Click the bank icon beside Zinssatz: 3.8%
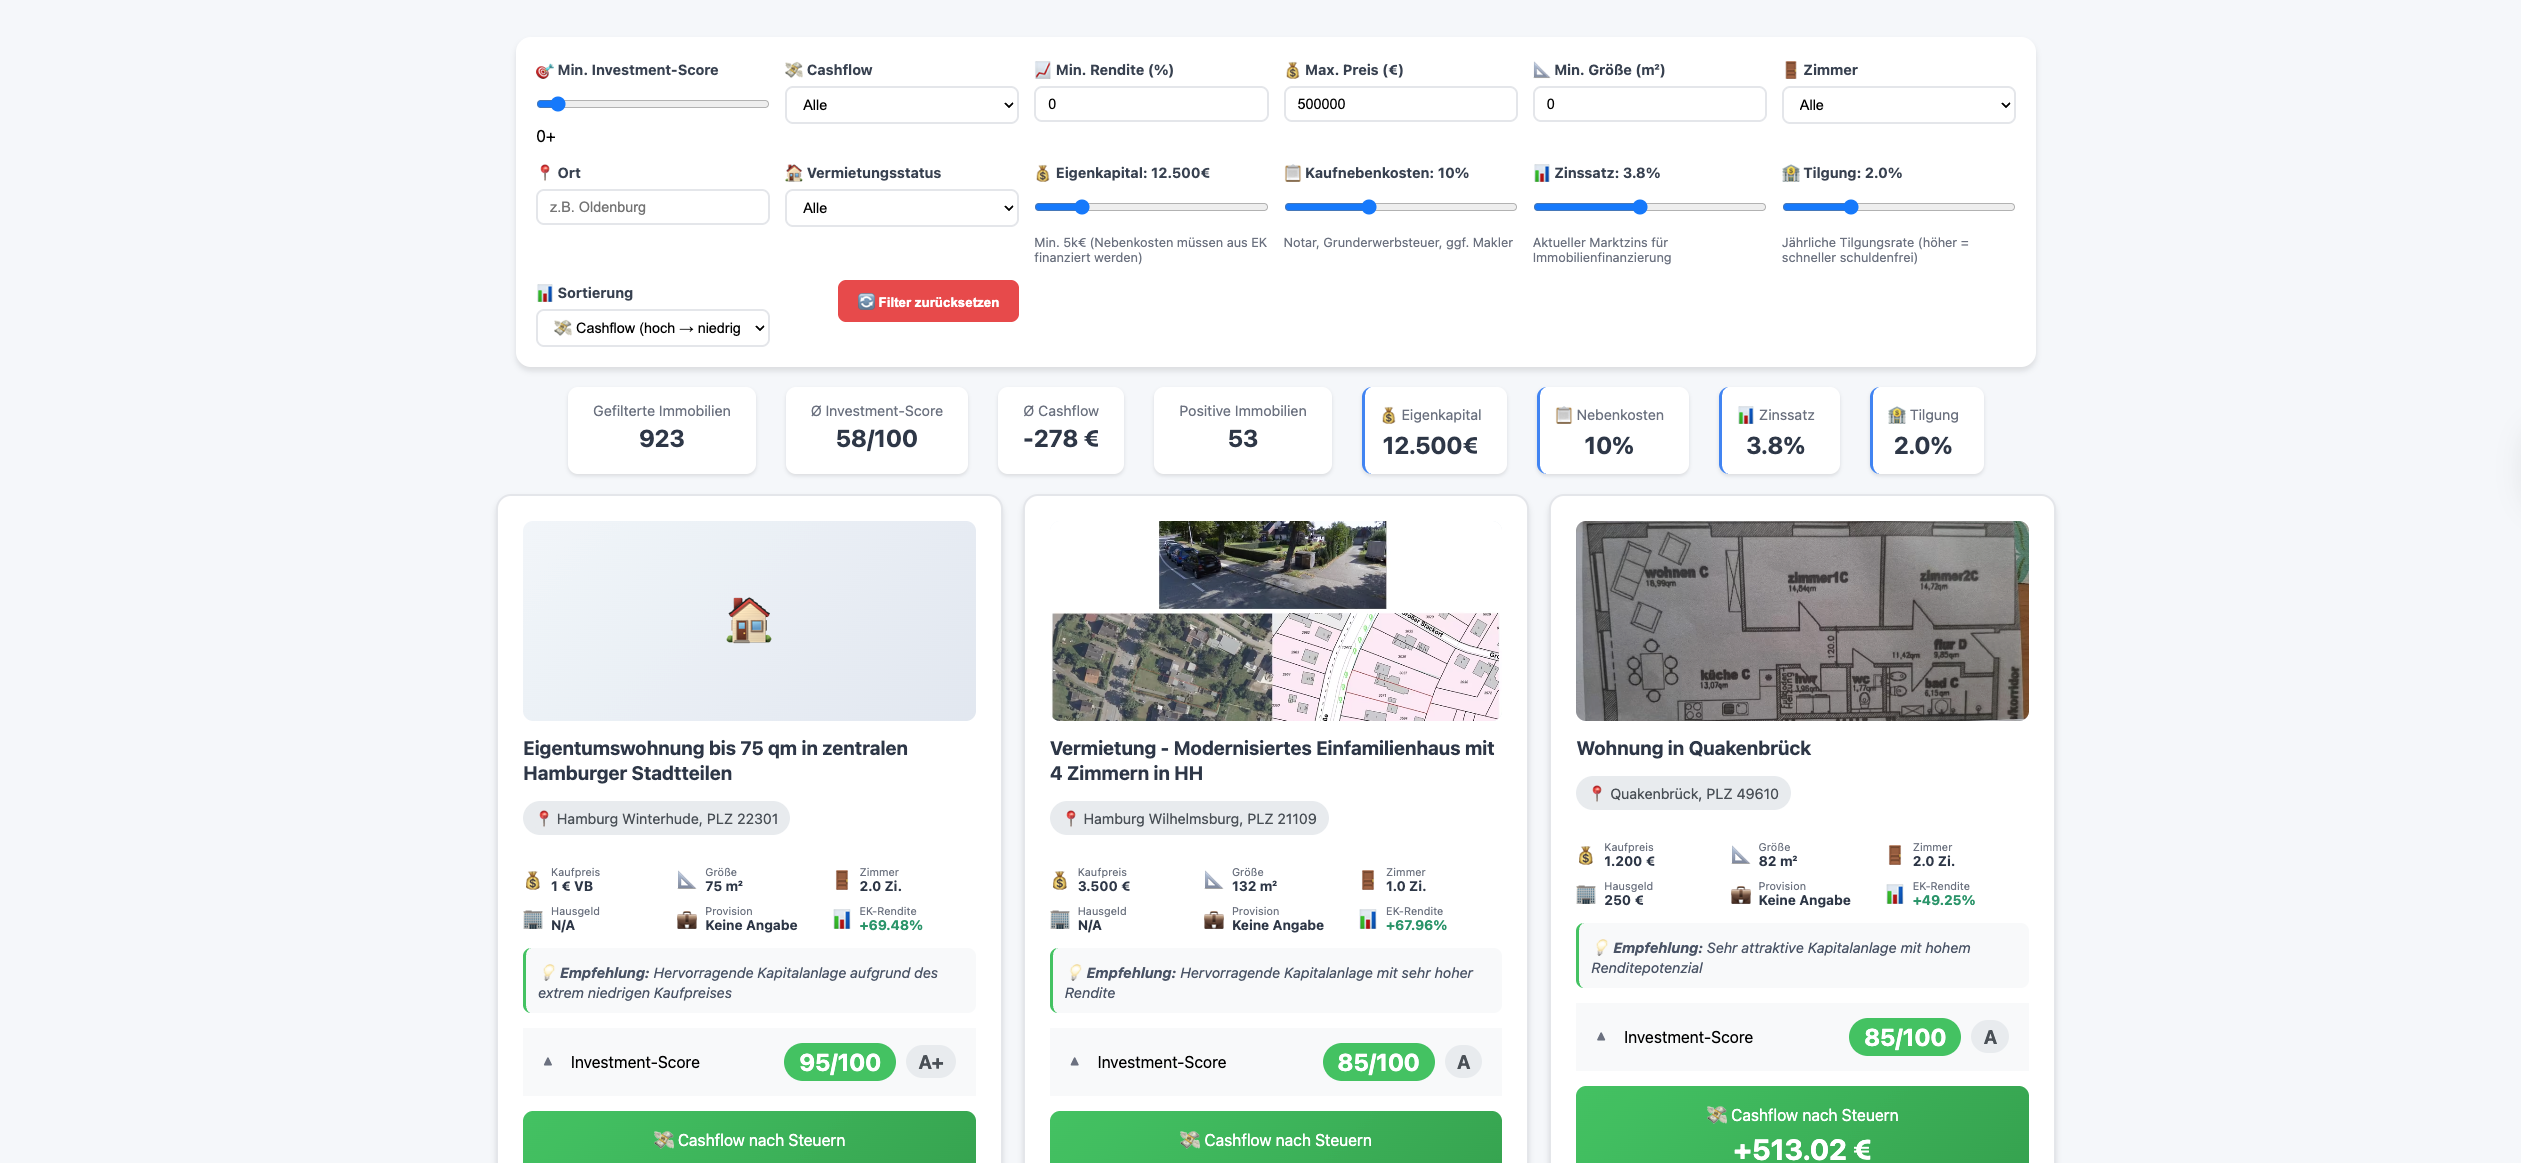The width and height of the screenshot is (2521, 1163). point(1539,172)
